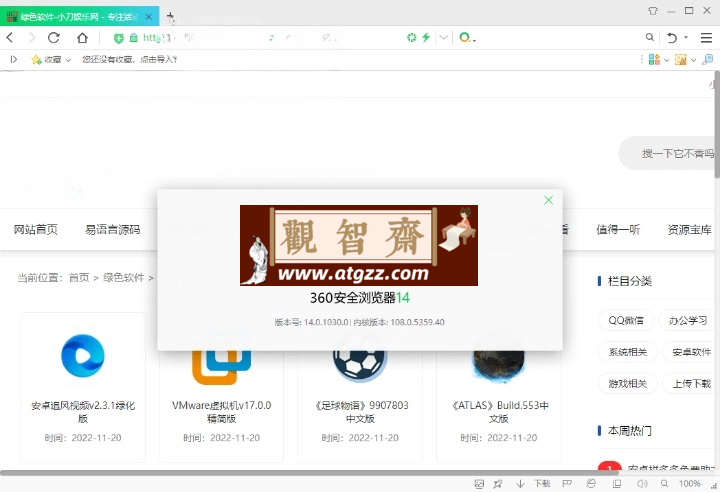Toggle the bookmarks sidebar panel icon
The height and width of the screenshot is (492, 720).
tap(14, 59)
